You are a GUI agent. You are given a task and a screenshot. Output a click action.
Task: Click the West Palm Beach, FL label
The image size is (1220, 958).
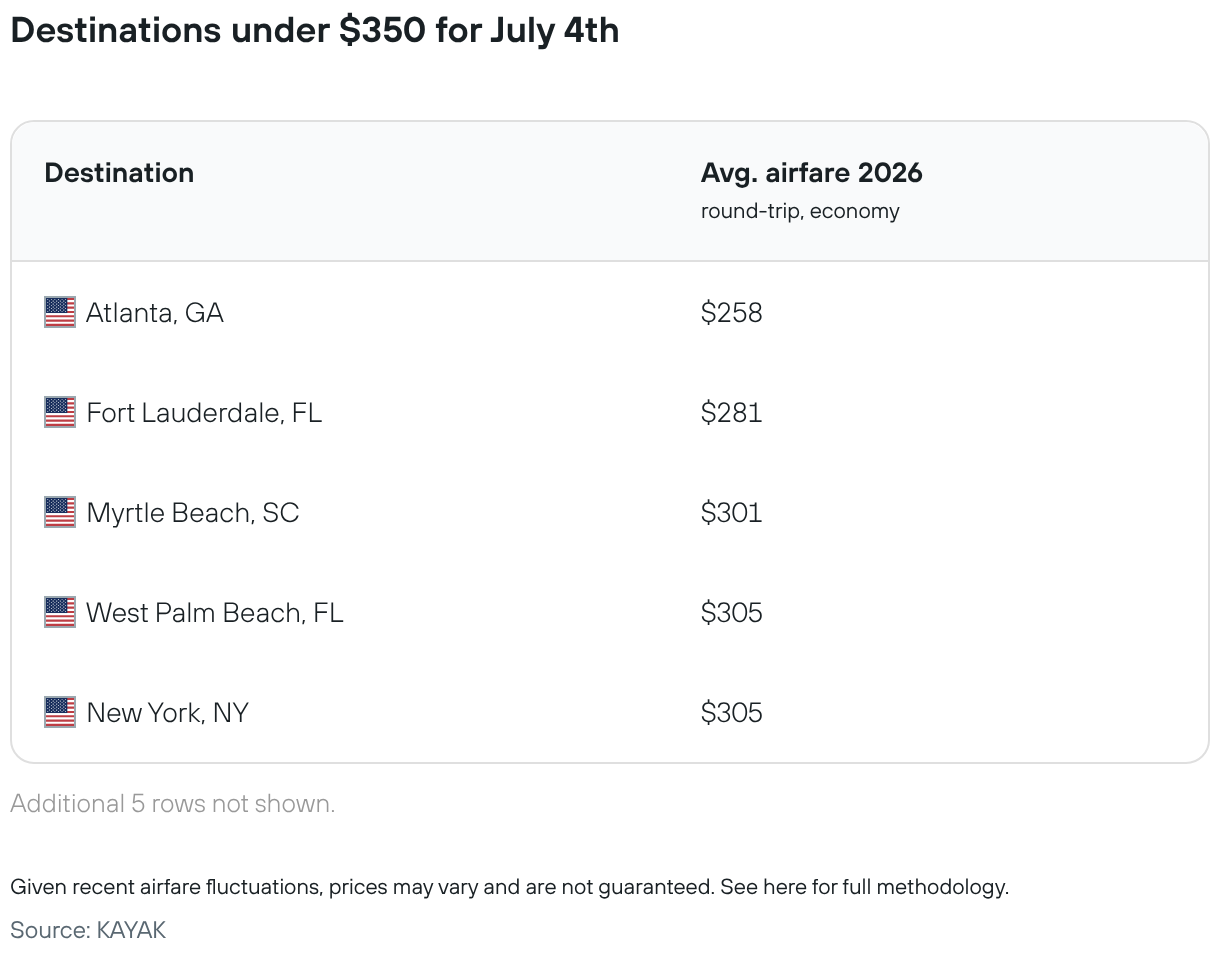215,613
